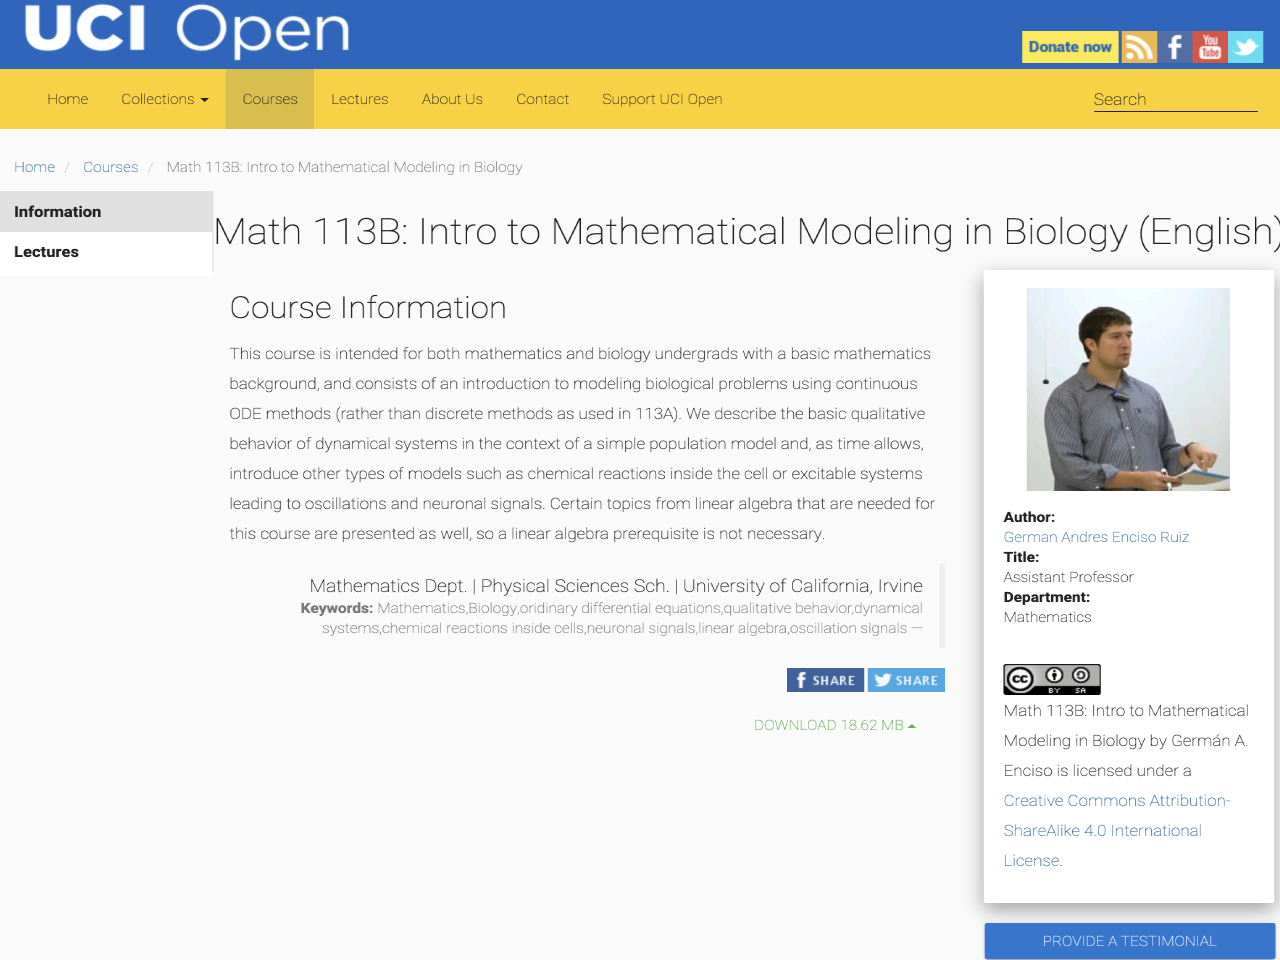Click the Keywords label text

click(337, 608)
